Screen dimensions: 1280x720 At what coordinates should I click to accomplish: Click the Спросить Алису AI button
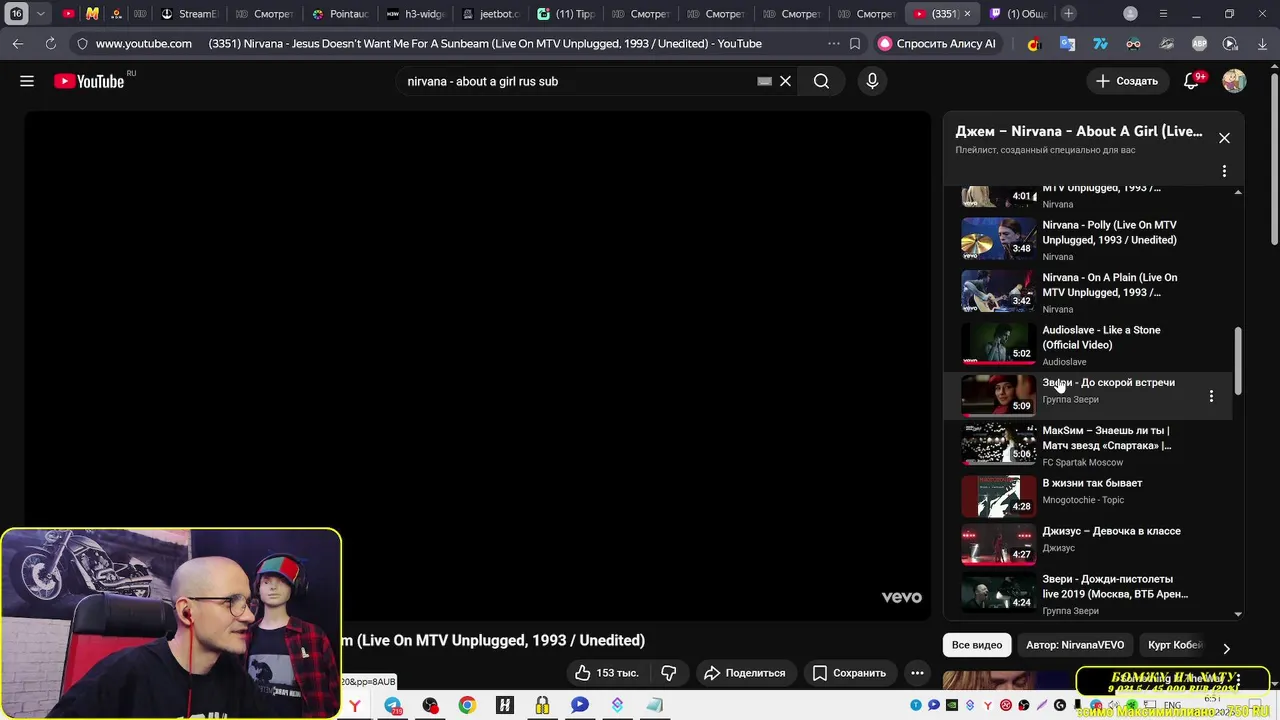[x=937, y=44]
